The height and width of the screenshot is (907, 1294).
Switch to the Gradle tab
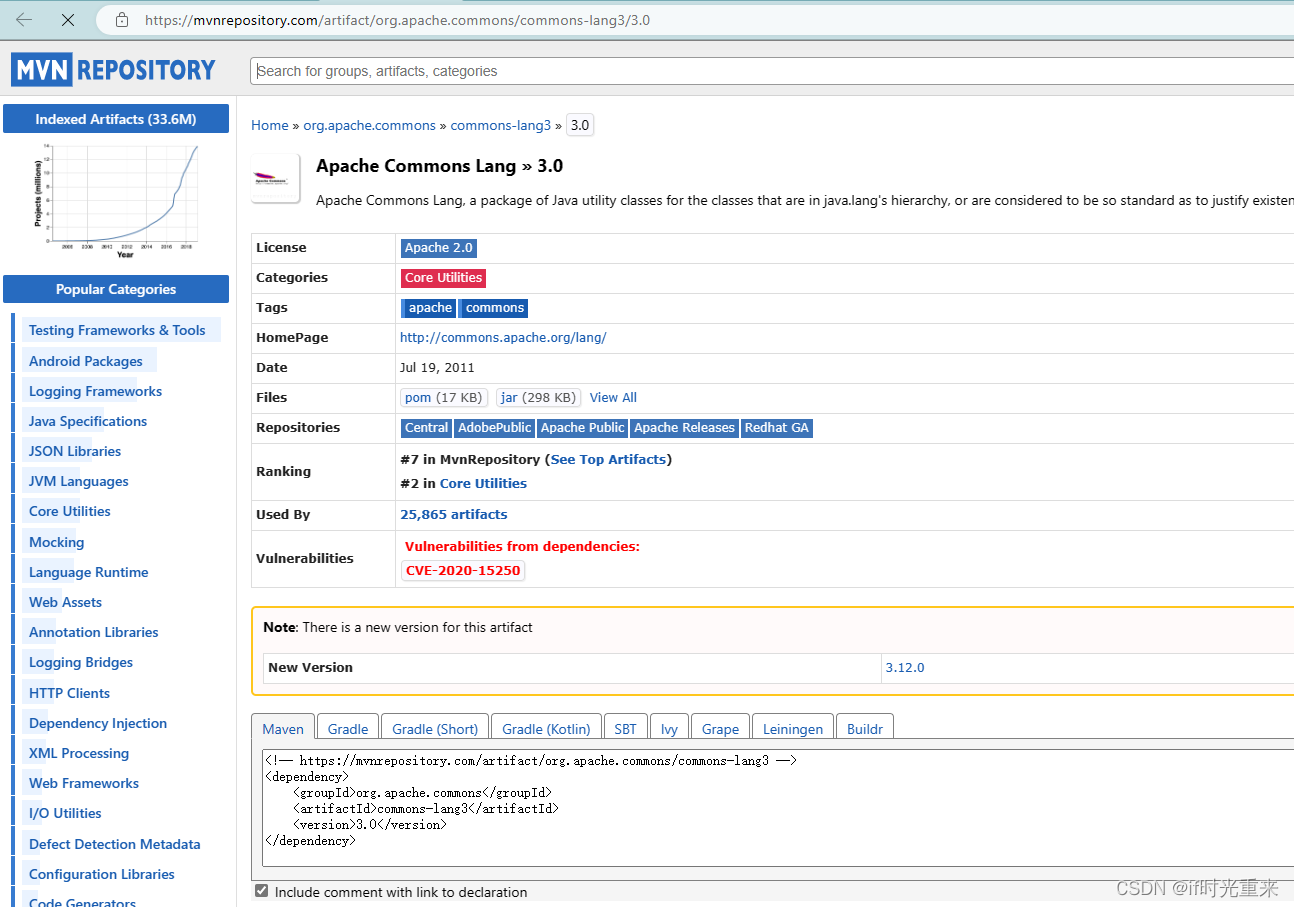click(x=348, y=729)
